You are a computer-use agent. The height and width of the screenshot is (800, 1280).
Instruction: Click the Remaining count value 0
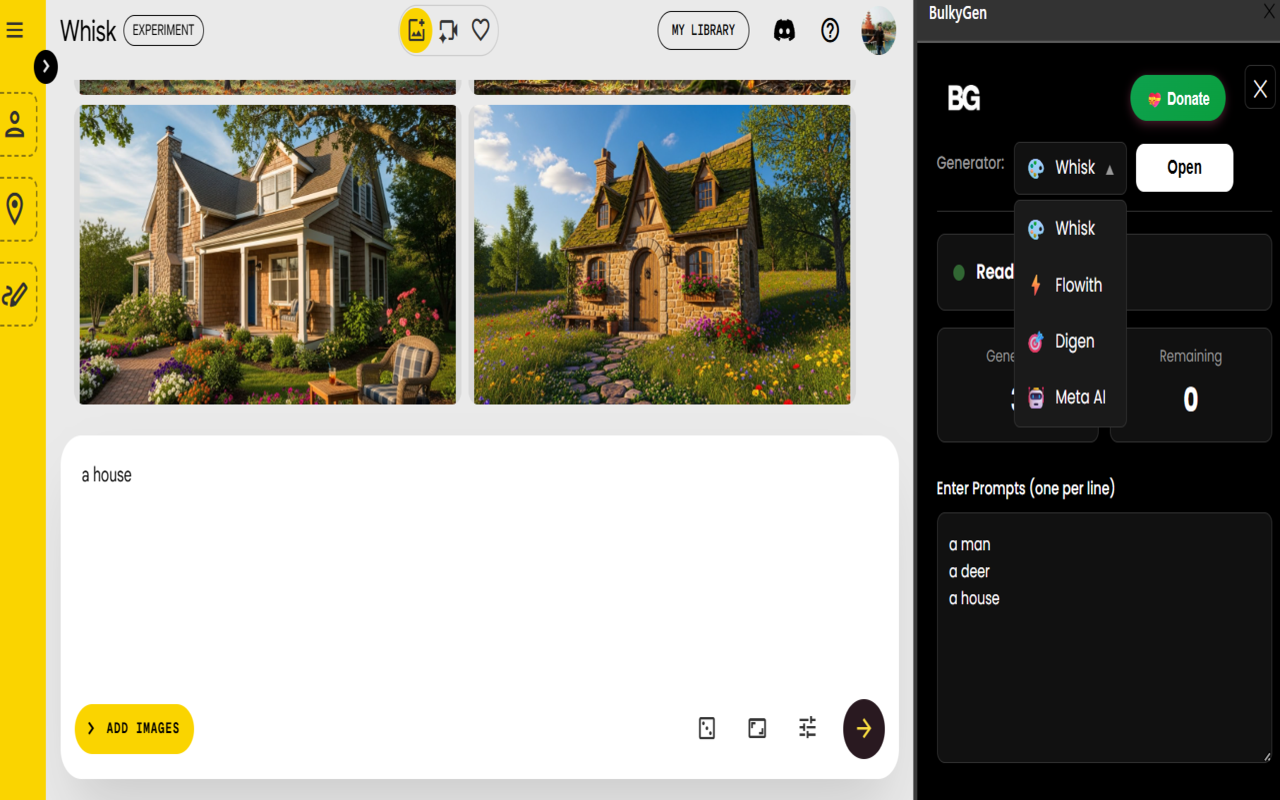pyautogui.click(x=1190, y=400)
